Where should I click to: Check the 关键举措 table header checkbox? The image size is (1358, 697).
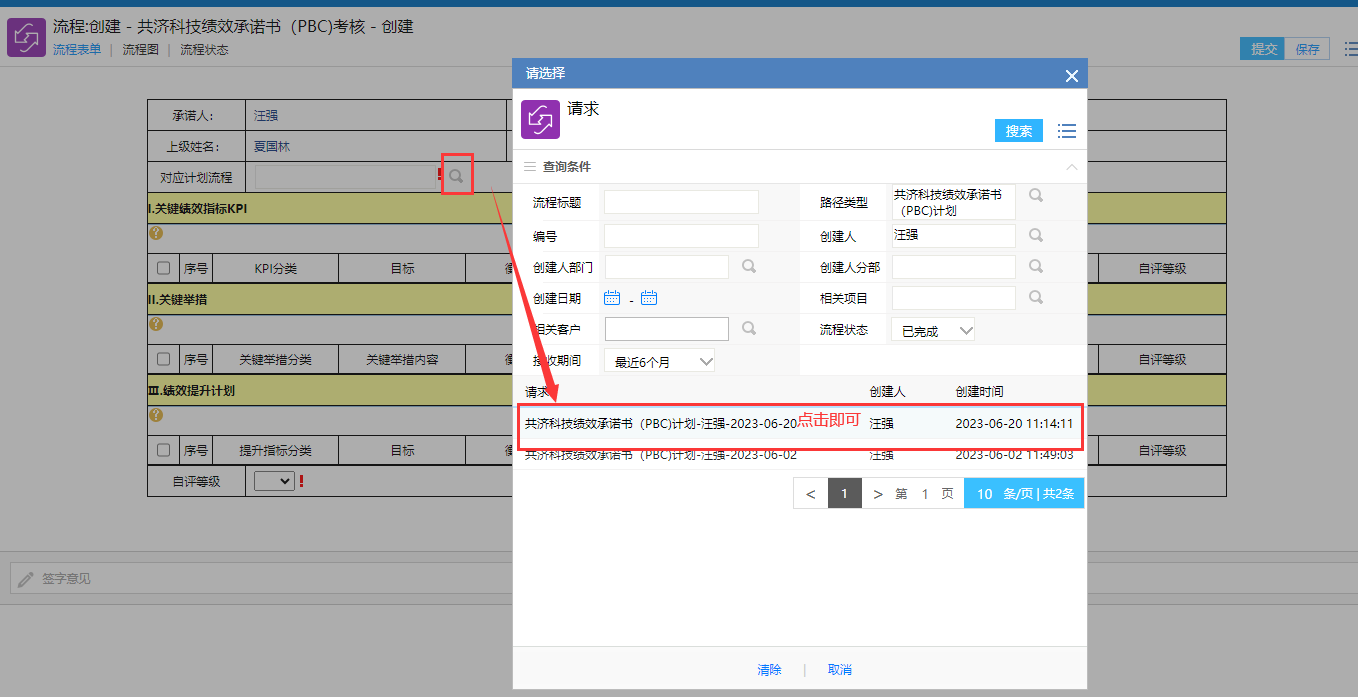click(x=163, y=360)
